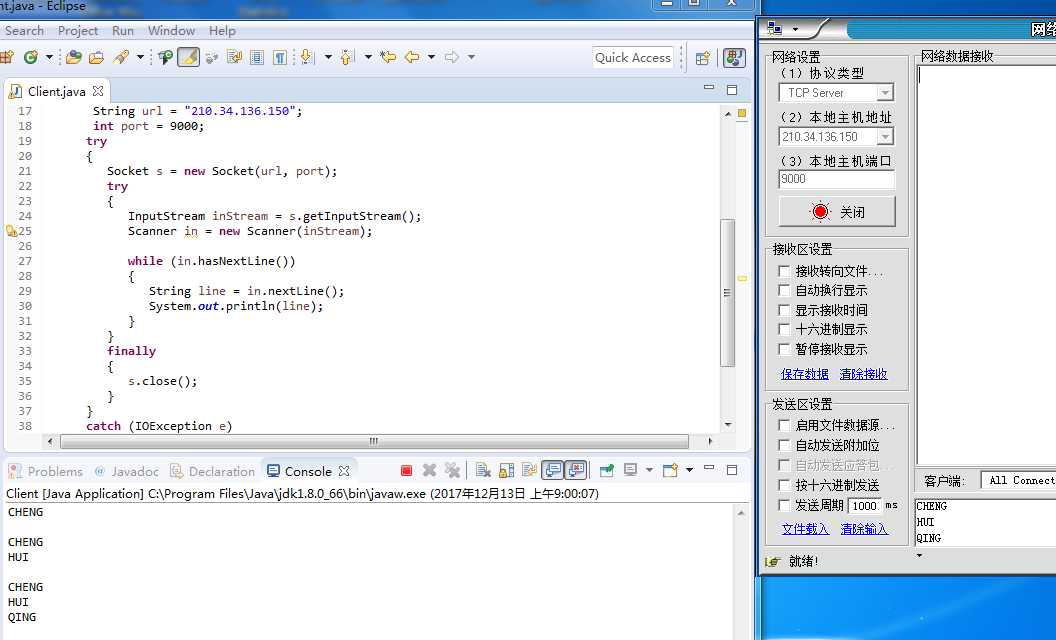
Task: Enable 十六进制显示 checkbox
Action: point(784,329)
